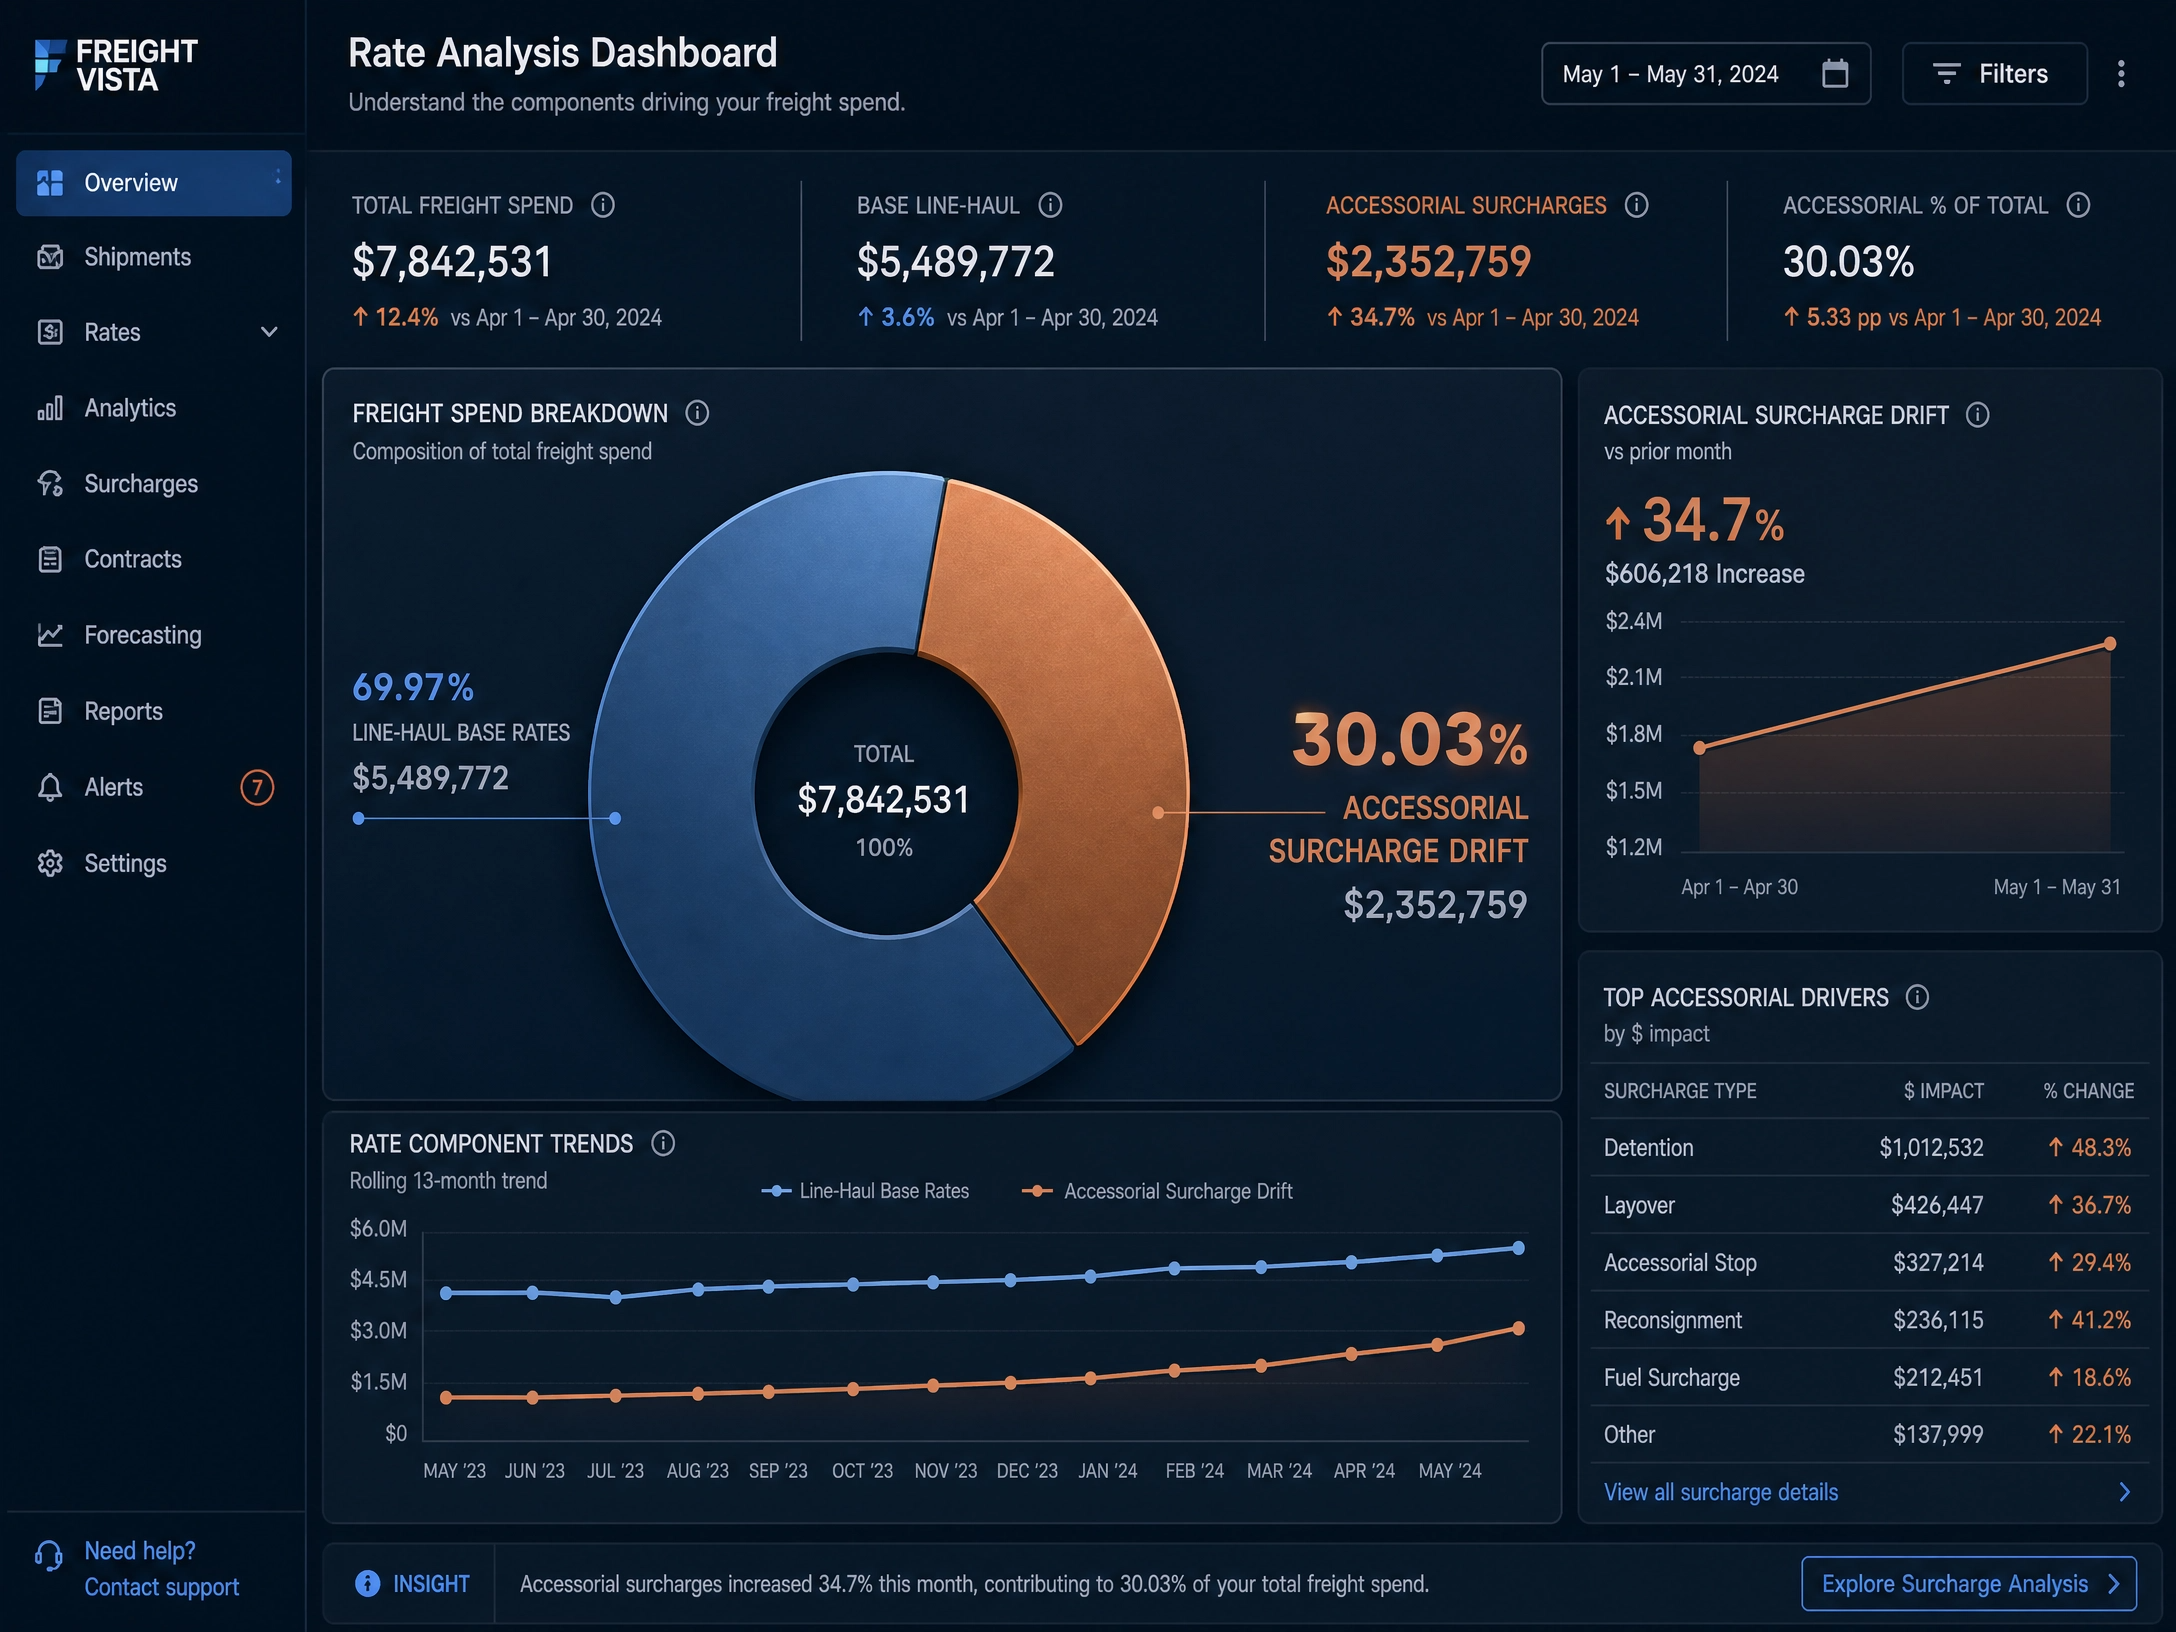
Task: Click the 69.97% line-haul label
Action: tap(413, 688)
